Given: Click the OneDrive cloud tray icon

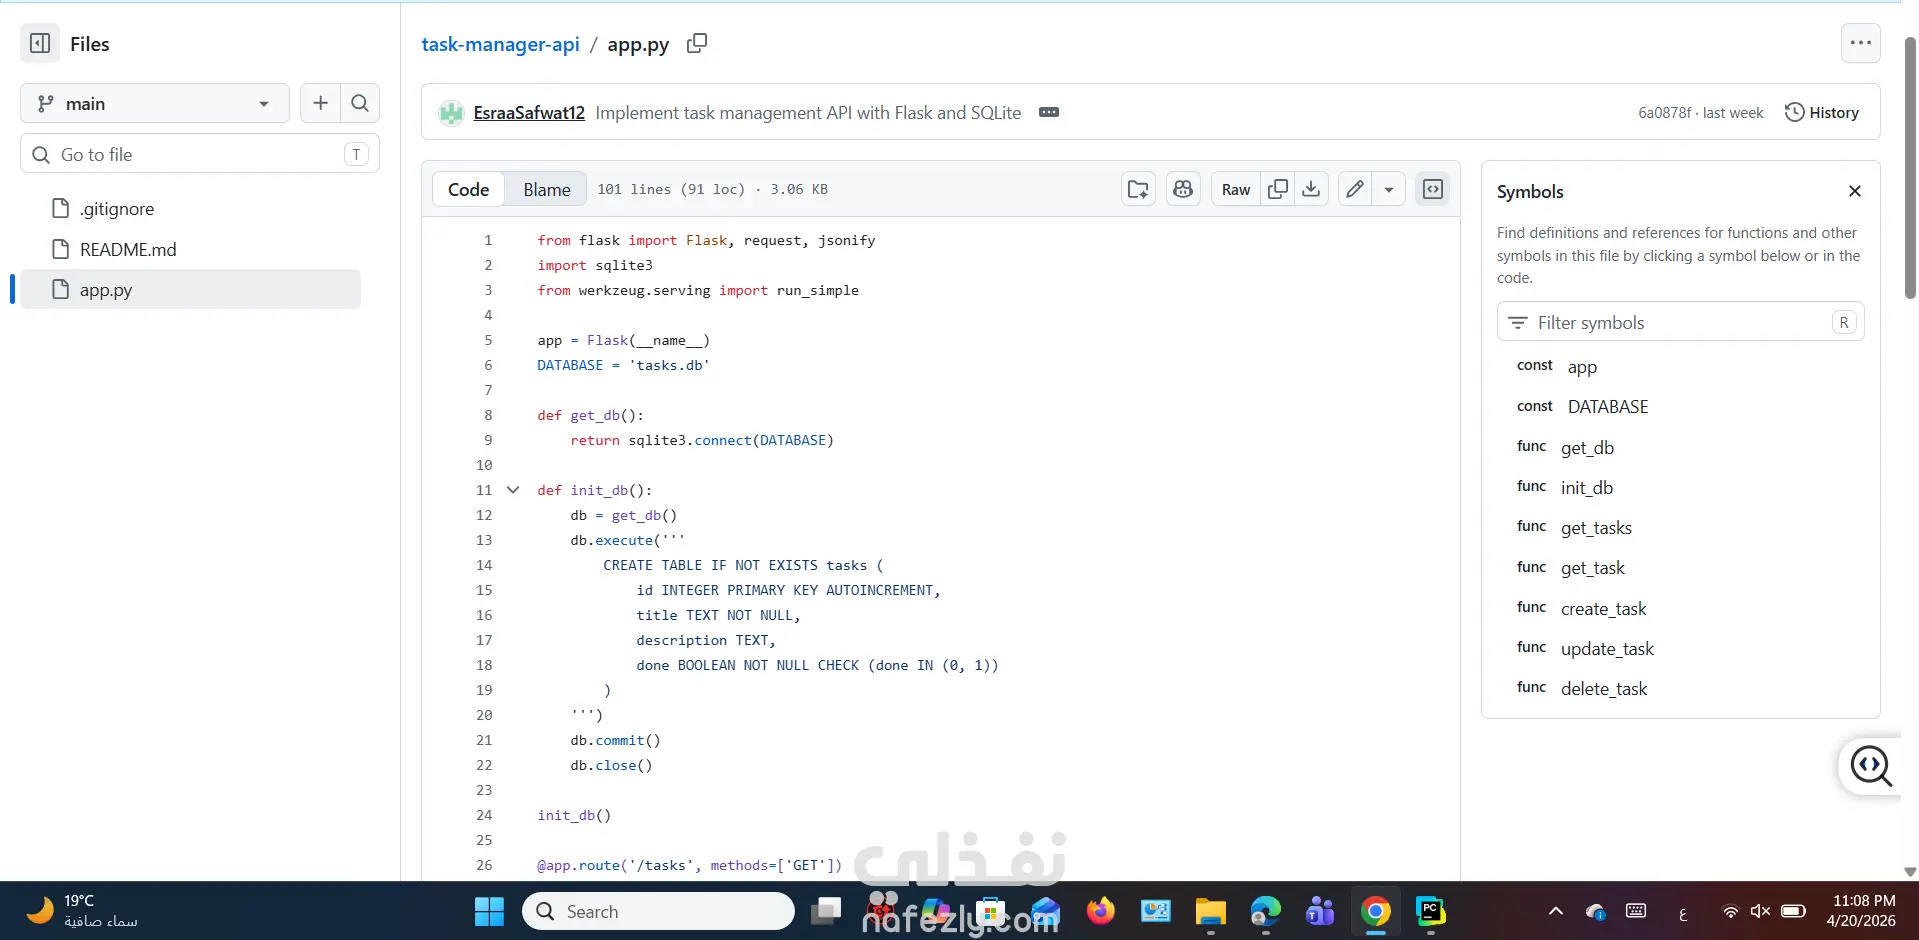Looking at the screenshot, I should (1595, 911).
